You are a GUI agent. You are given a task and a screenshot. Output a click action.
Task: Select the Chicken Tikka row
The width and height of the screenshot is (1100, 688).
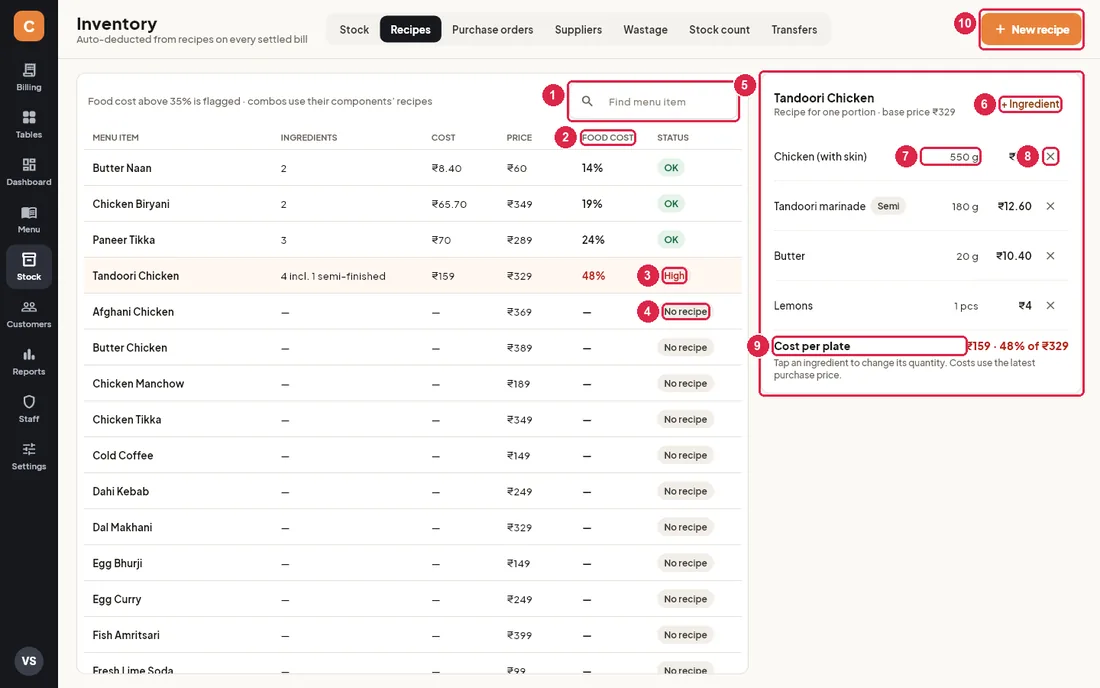(412, 419)
